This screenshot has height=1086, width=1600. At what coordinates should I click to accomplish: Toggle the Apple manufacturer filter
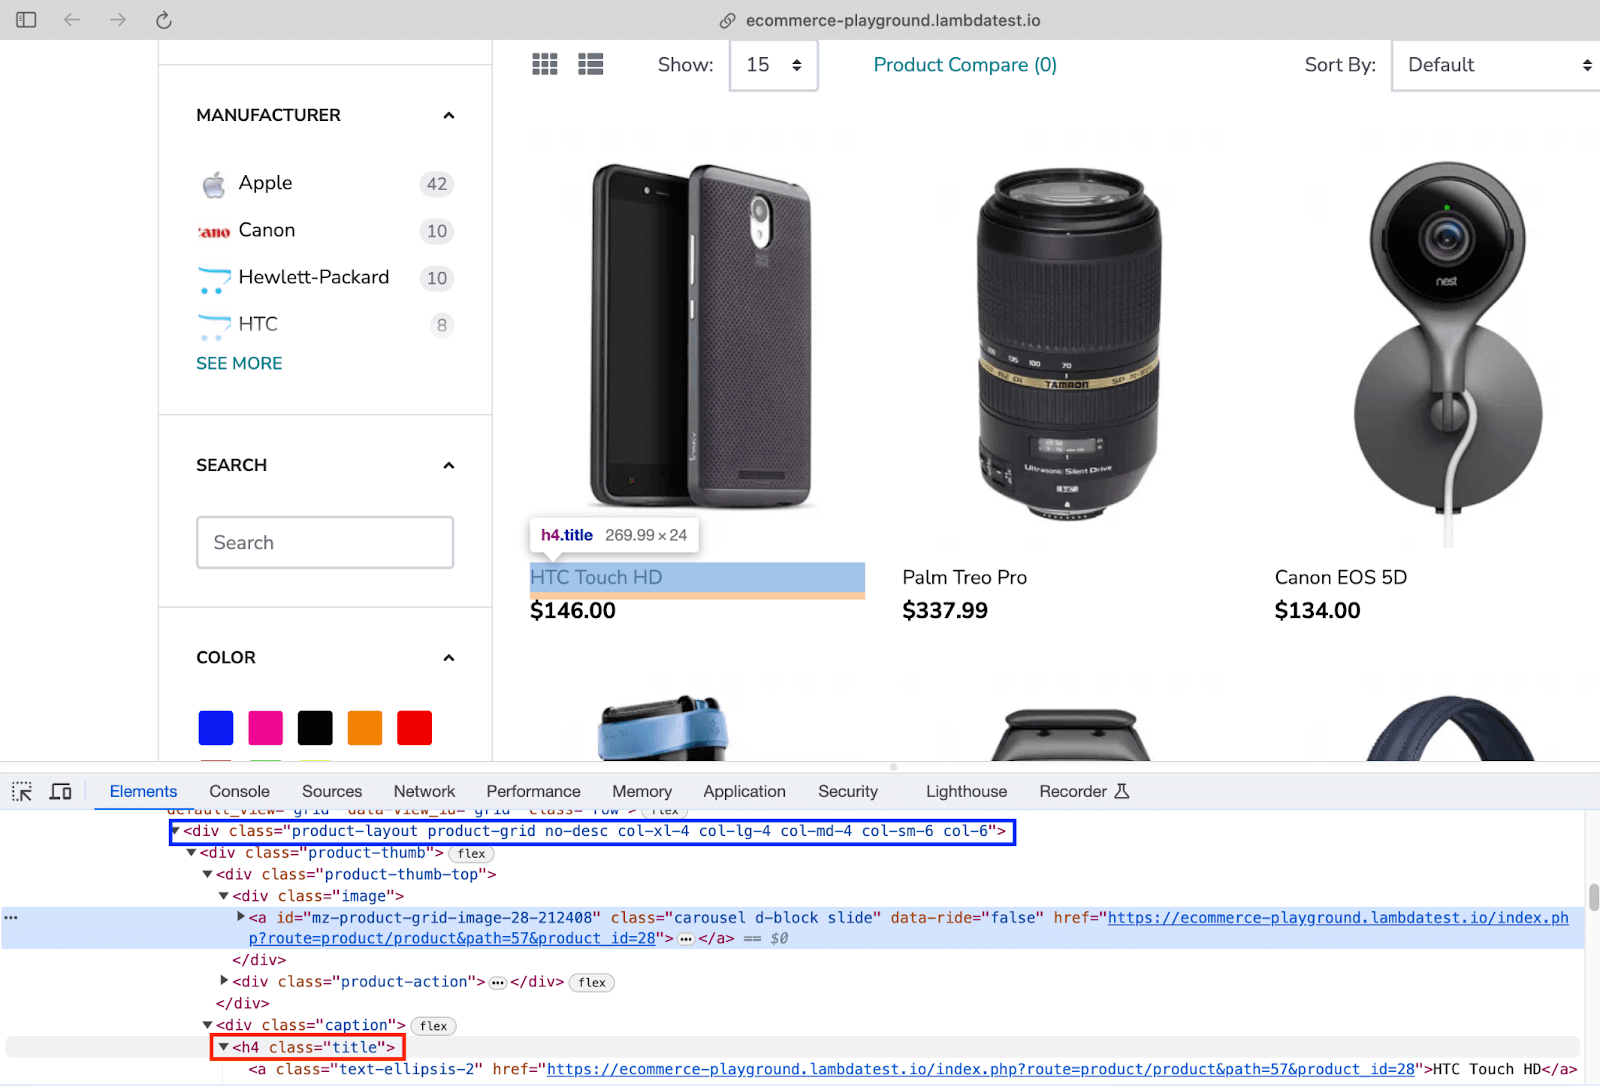[265, 183]
